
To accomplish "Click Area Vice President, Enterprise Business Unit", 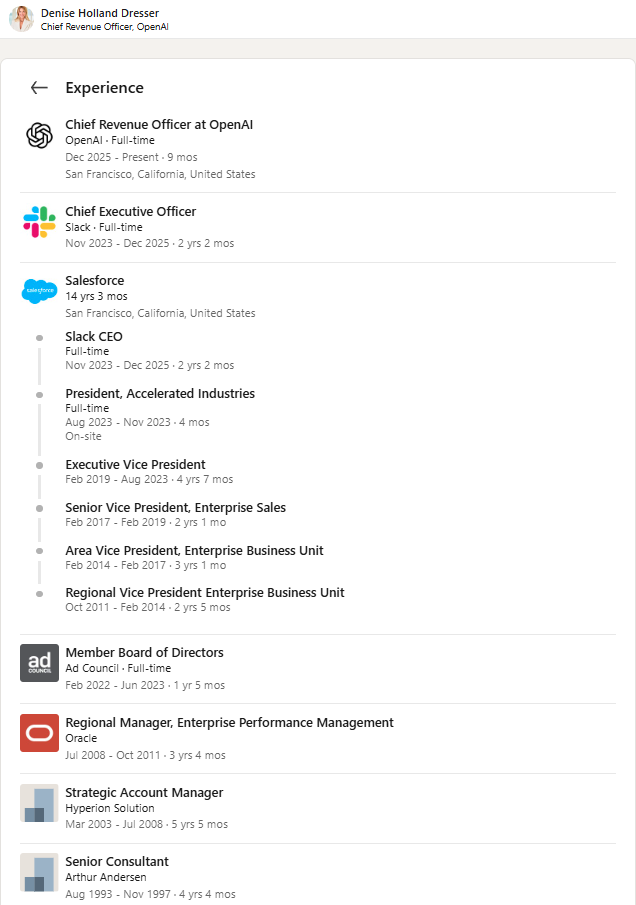I will [194, 551].
